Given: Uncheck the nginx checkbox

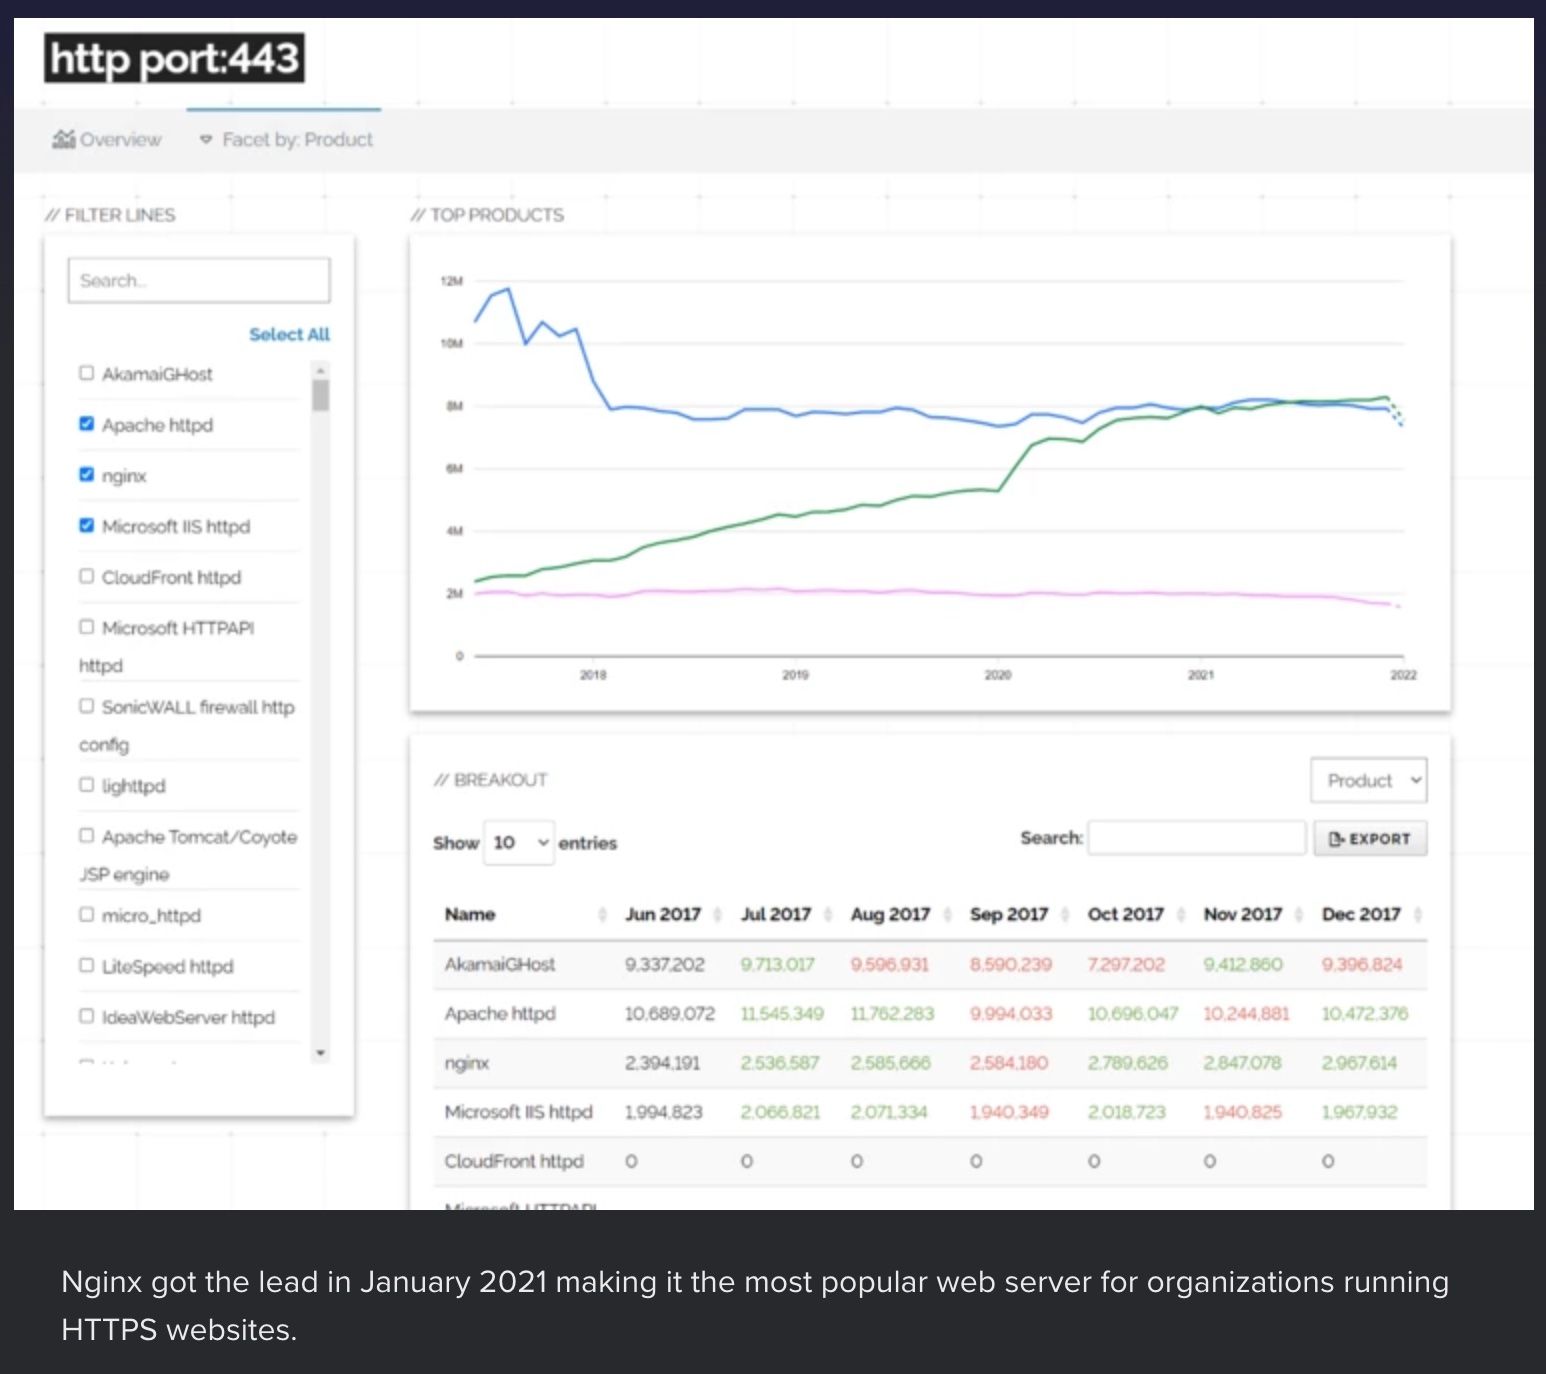Looking at the screenshot, I should [x=87, y=475].
